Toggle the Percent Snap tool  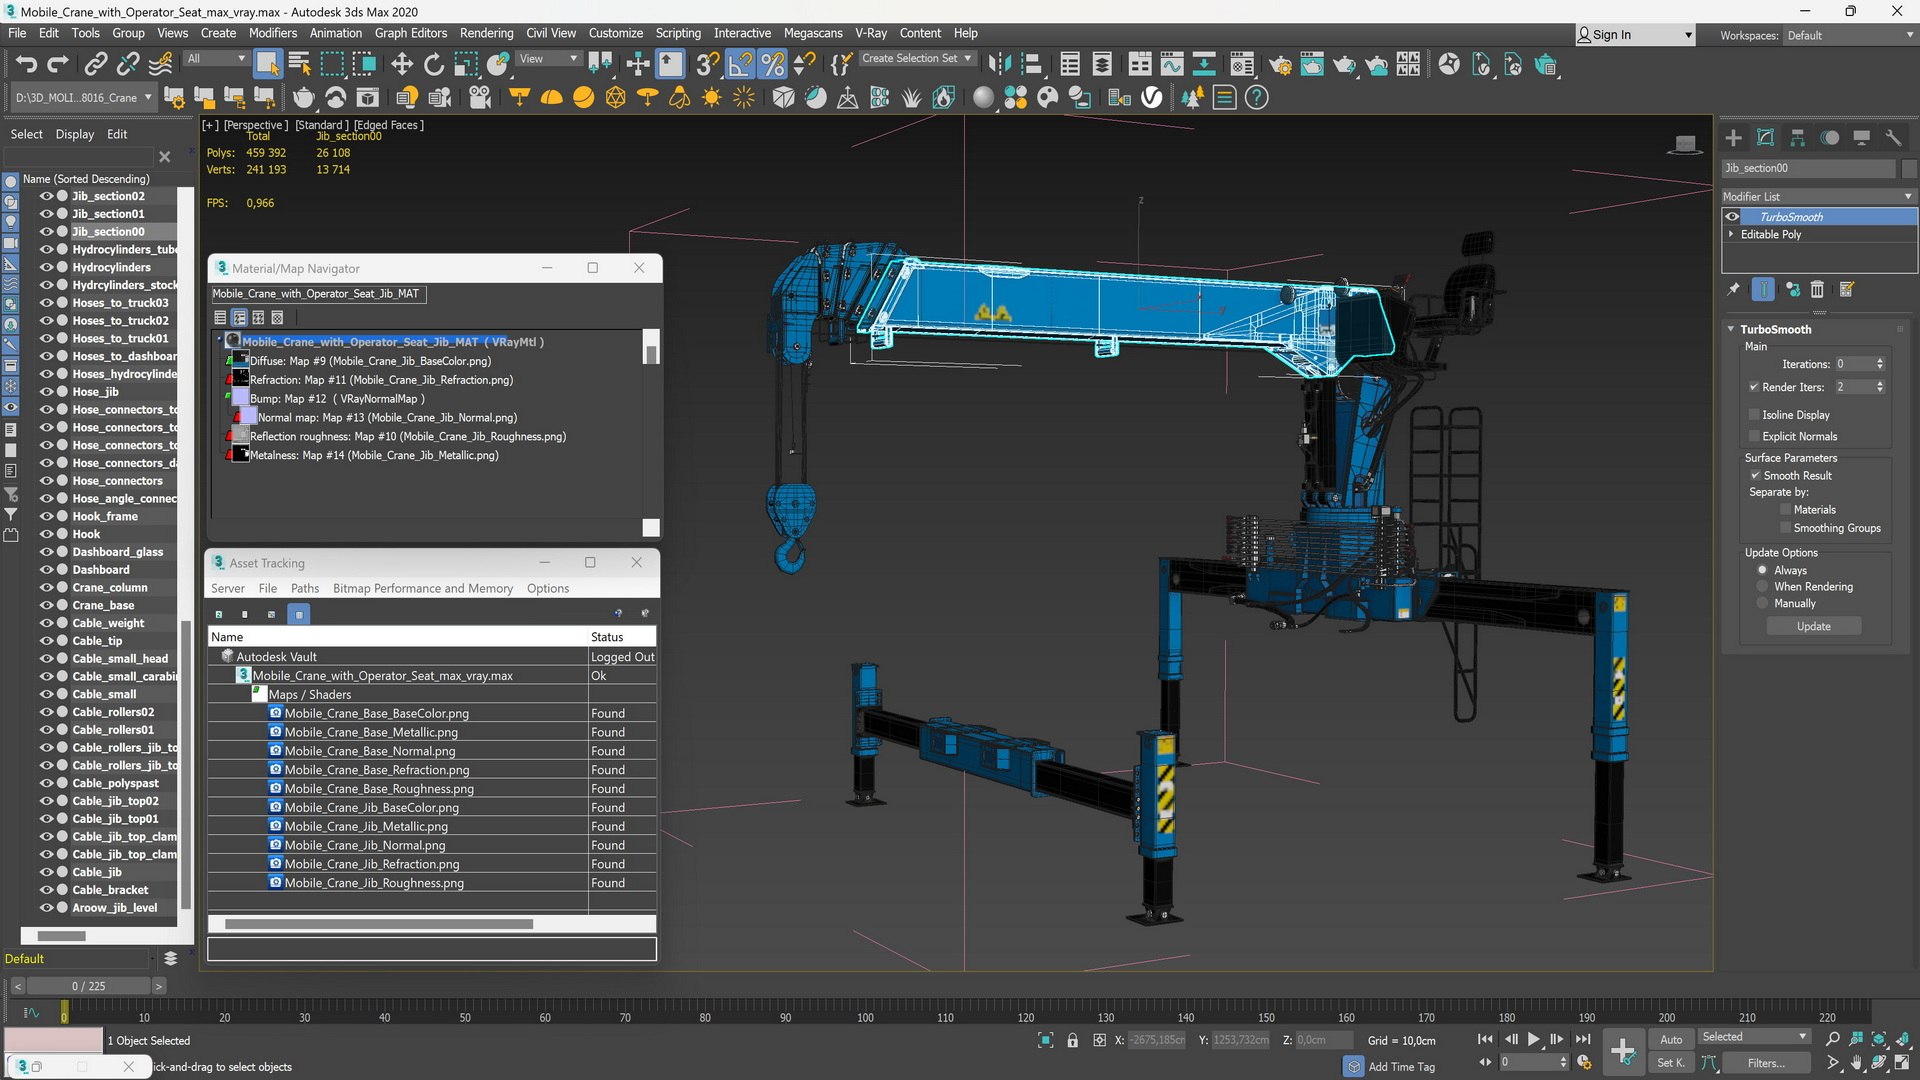click(x=772, y=65)
